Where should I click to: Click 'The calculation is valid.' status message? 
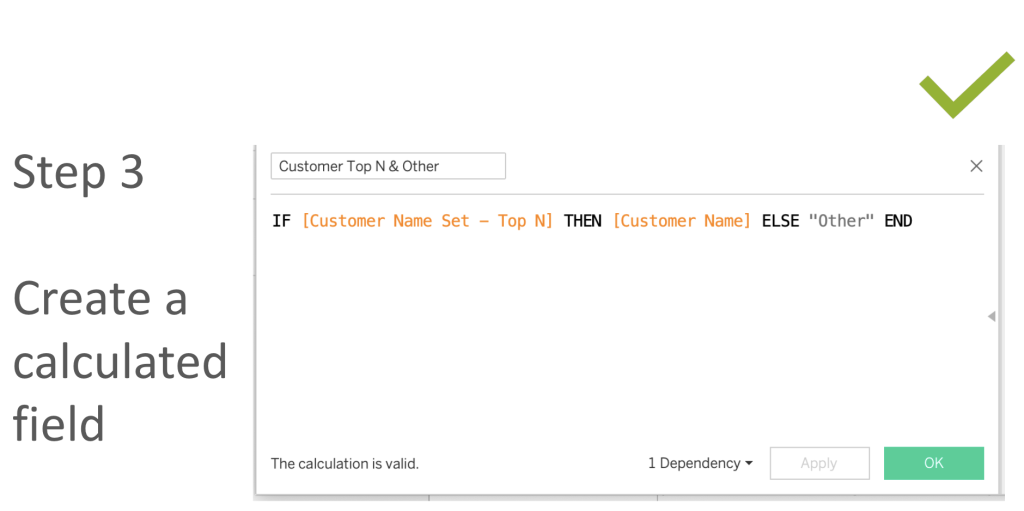(345, 464)
